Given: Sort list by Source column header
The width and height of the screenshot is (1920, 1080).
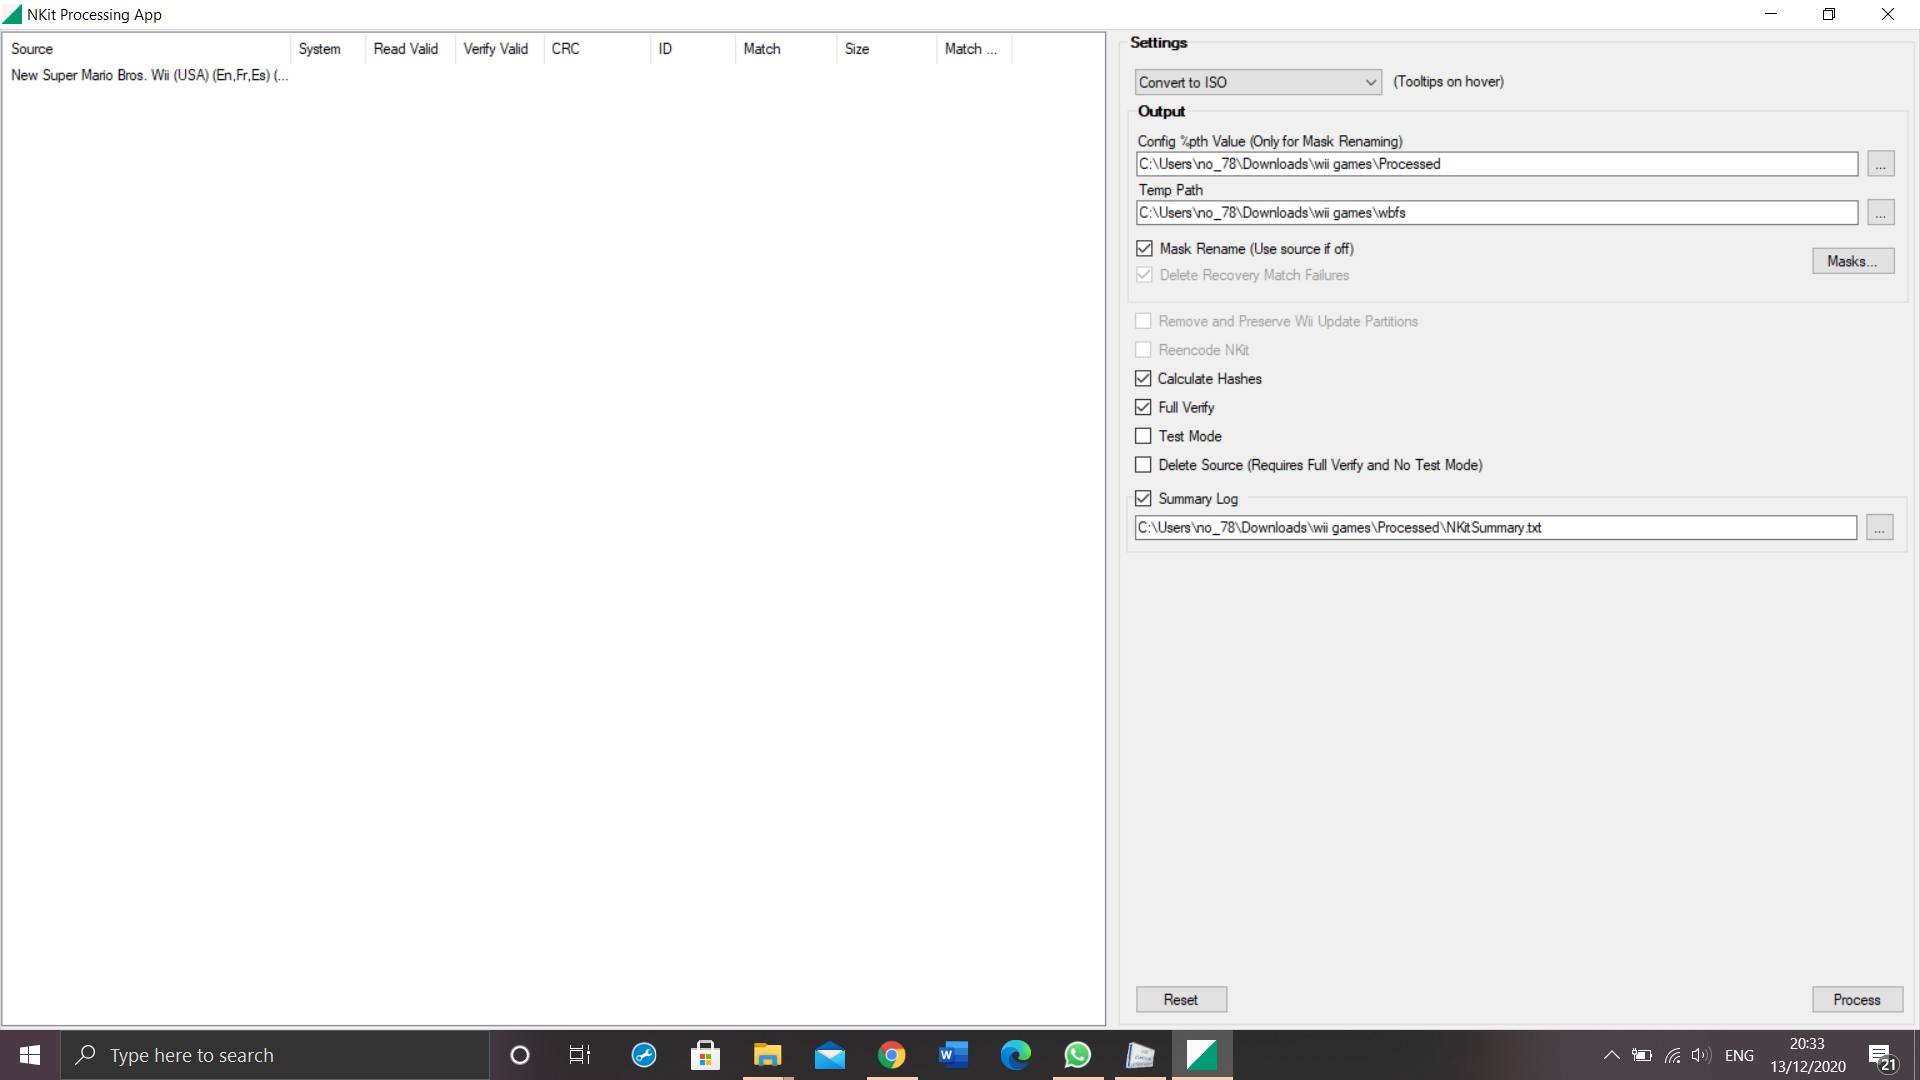Looking at the screenshot, I should (146, 49).
